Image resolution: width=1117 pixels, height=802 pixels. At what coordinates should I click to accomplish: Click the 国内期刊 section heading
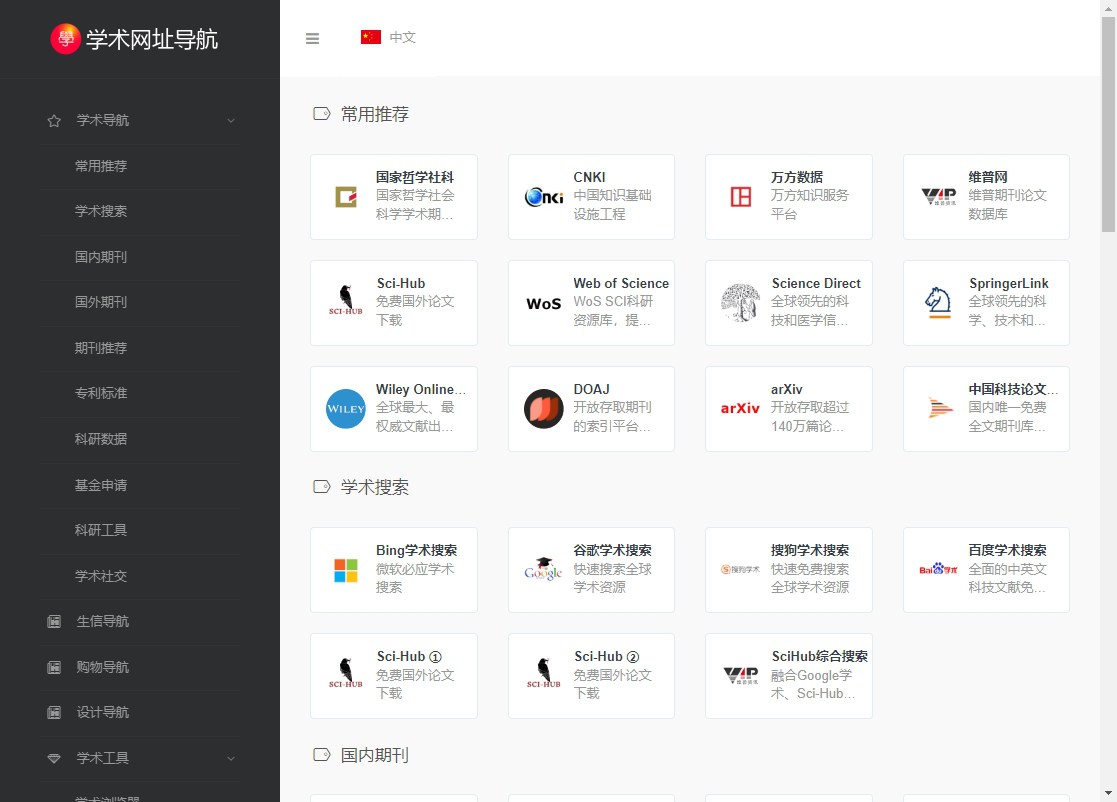point(375,756)
